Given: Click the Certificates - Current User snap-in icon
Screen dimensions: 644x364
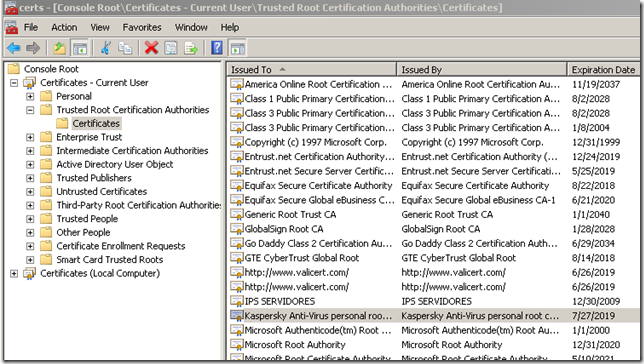Looking at the screenshot, I should (x=30, y=83).
